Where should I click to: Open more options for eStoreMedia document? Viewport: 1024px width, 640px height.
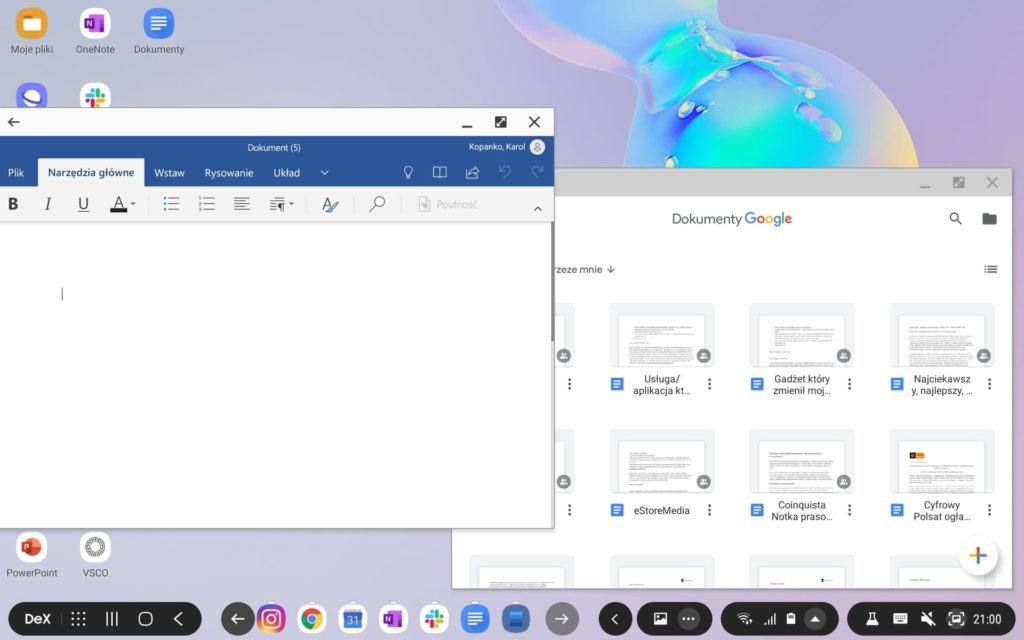[x=710, y=510]
